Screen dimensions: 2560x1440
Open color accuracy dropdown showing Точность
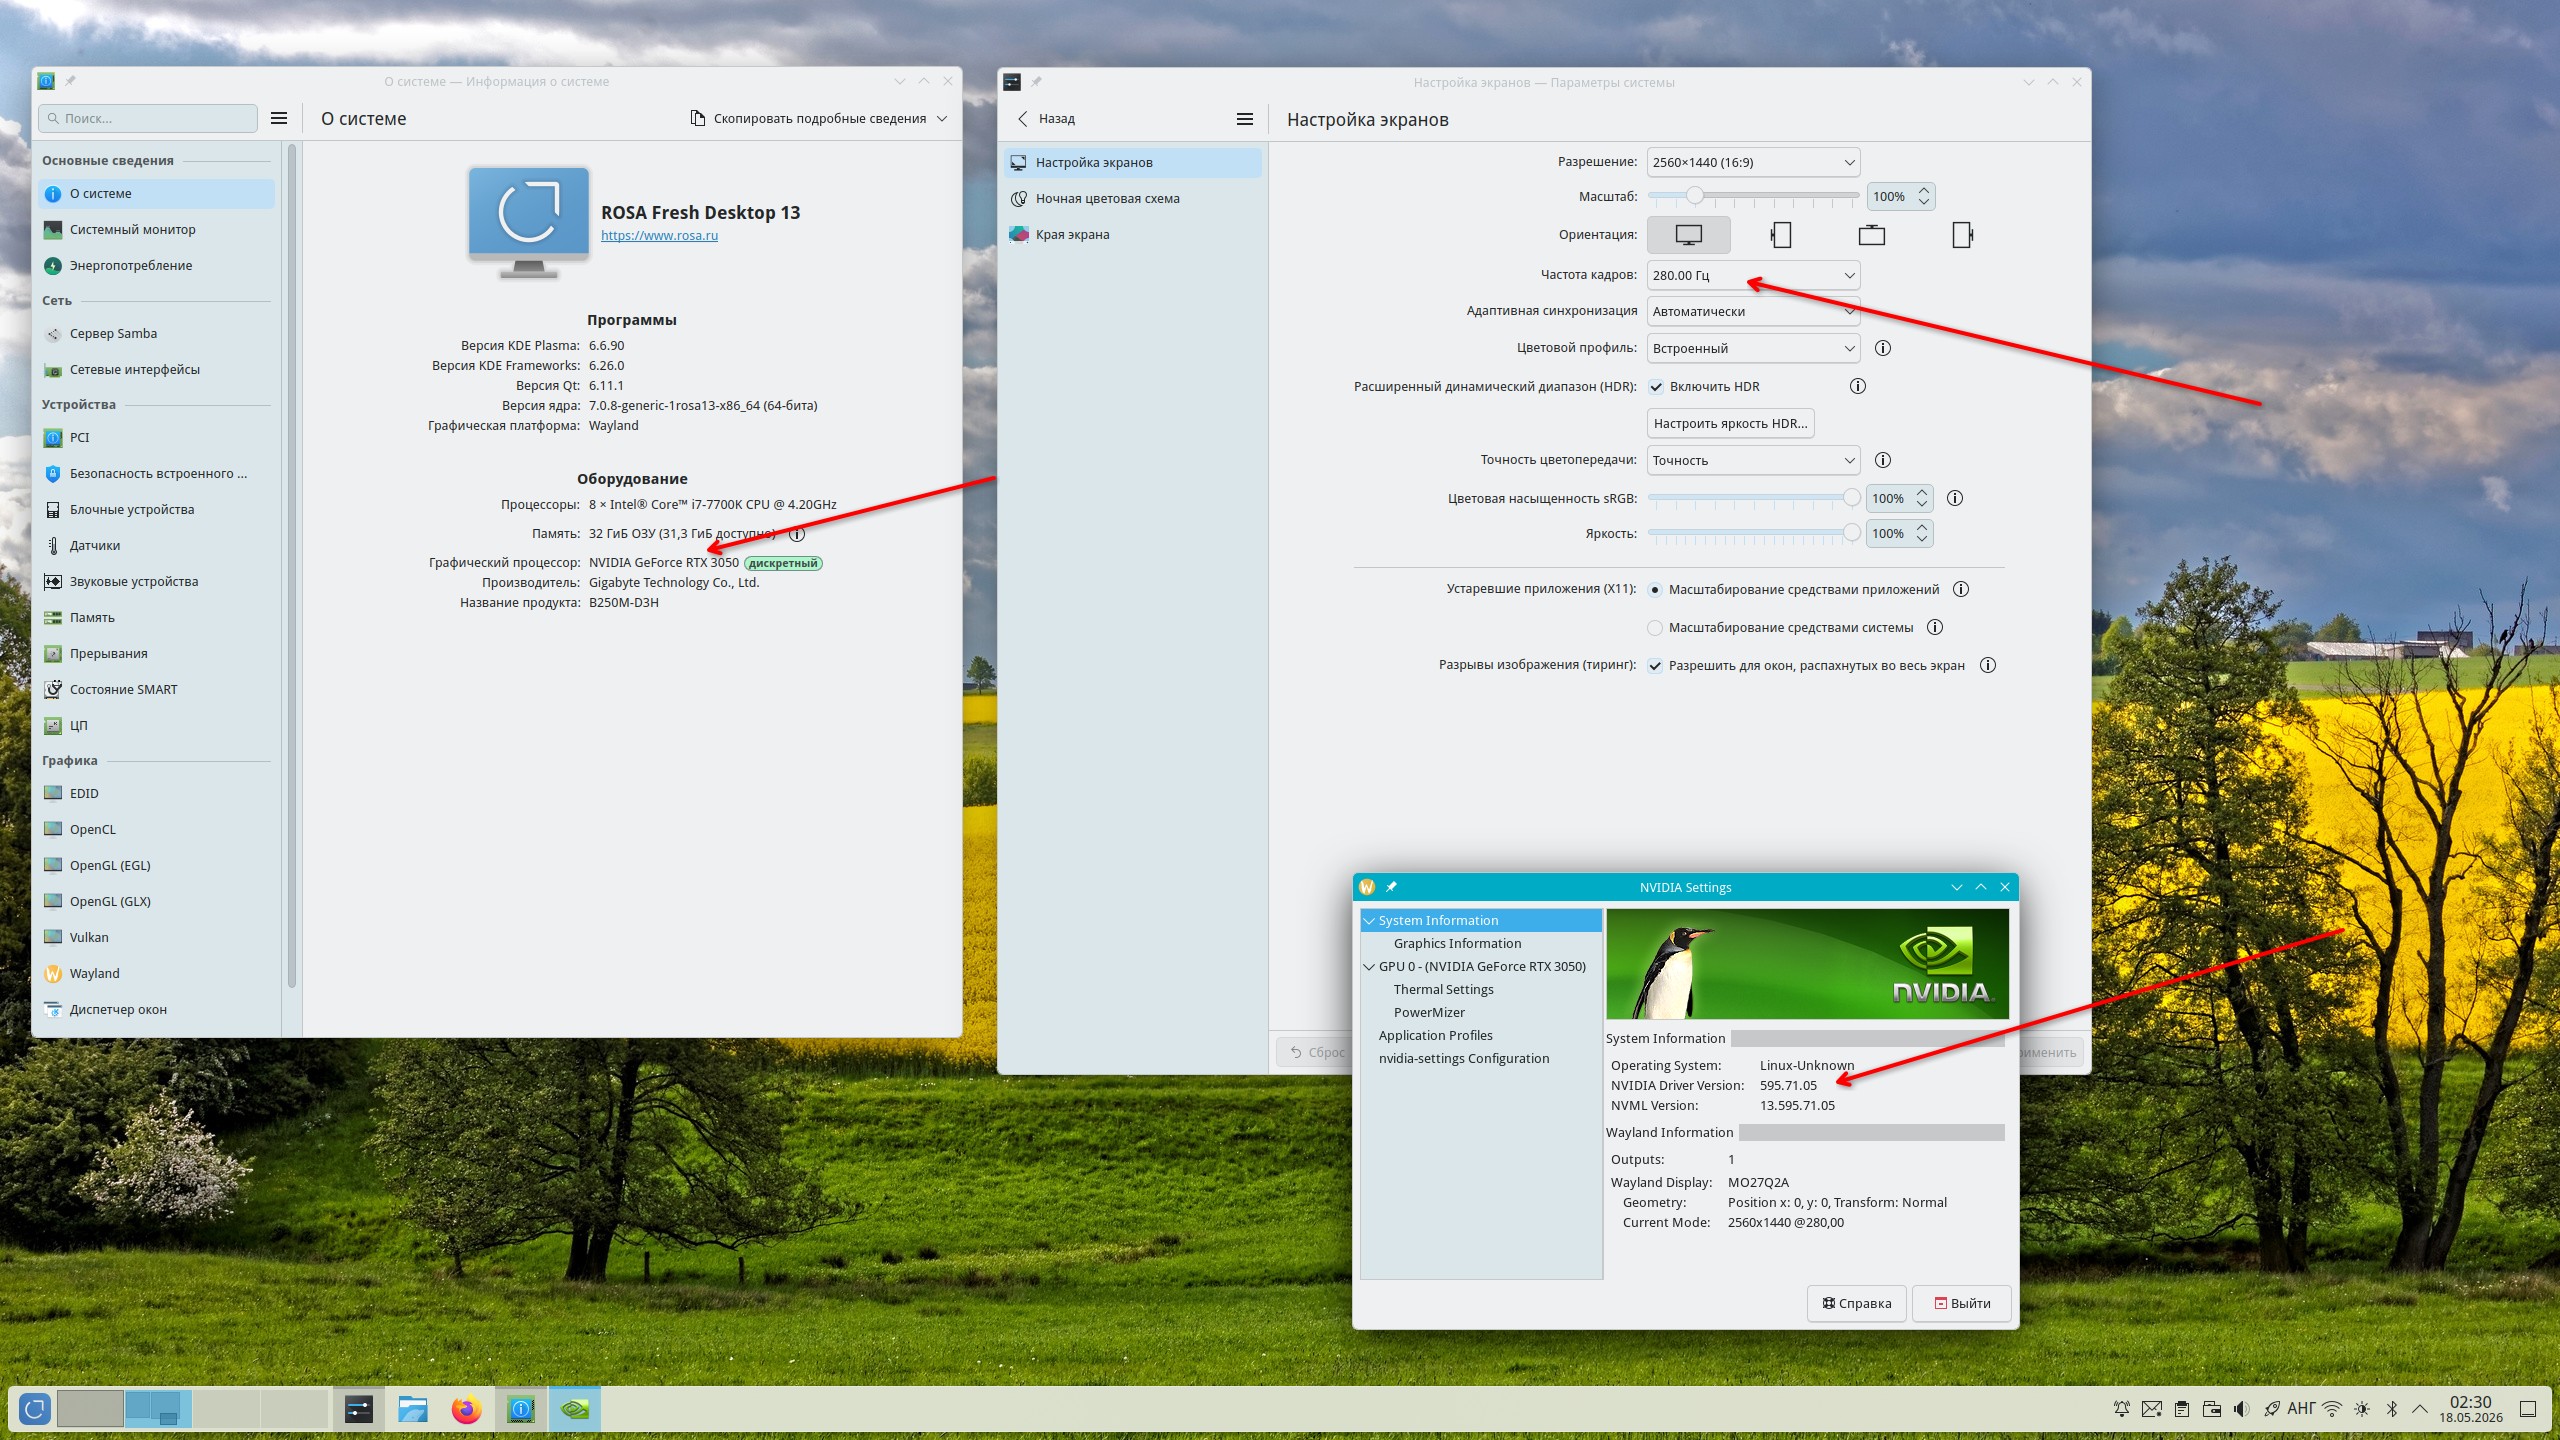(x=1753, y=460)
